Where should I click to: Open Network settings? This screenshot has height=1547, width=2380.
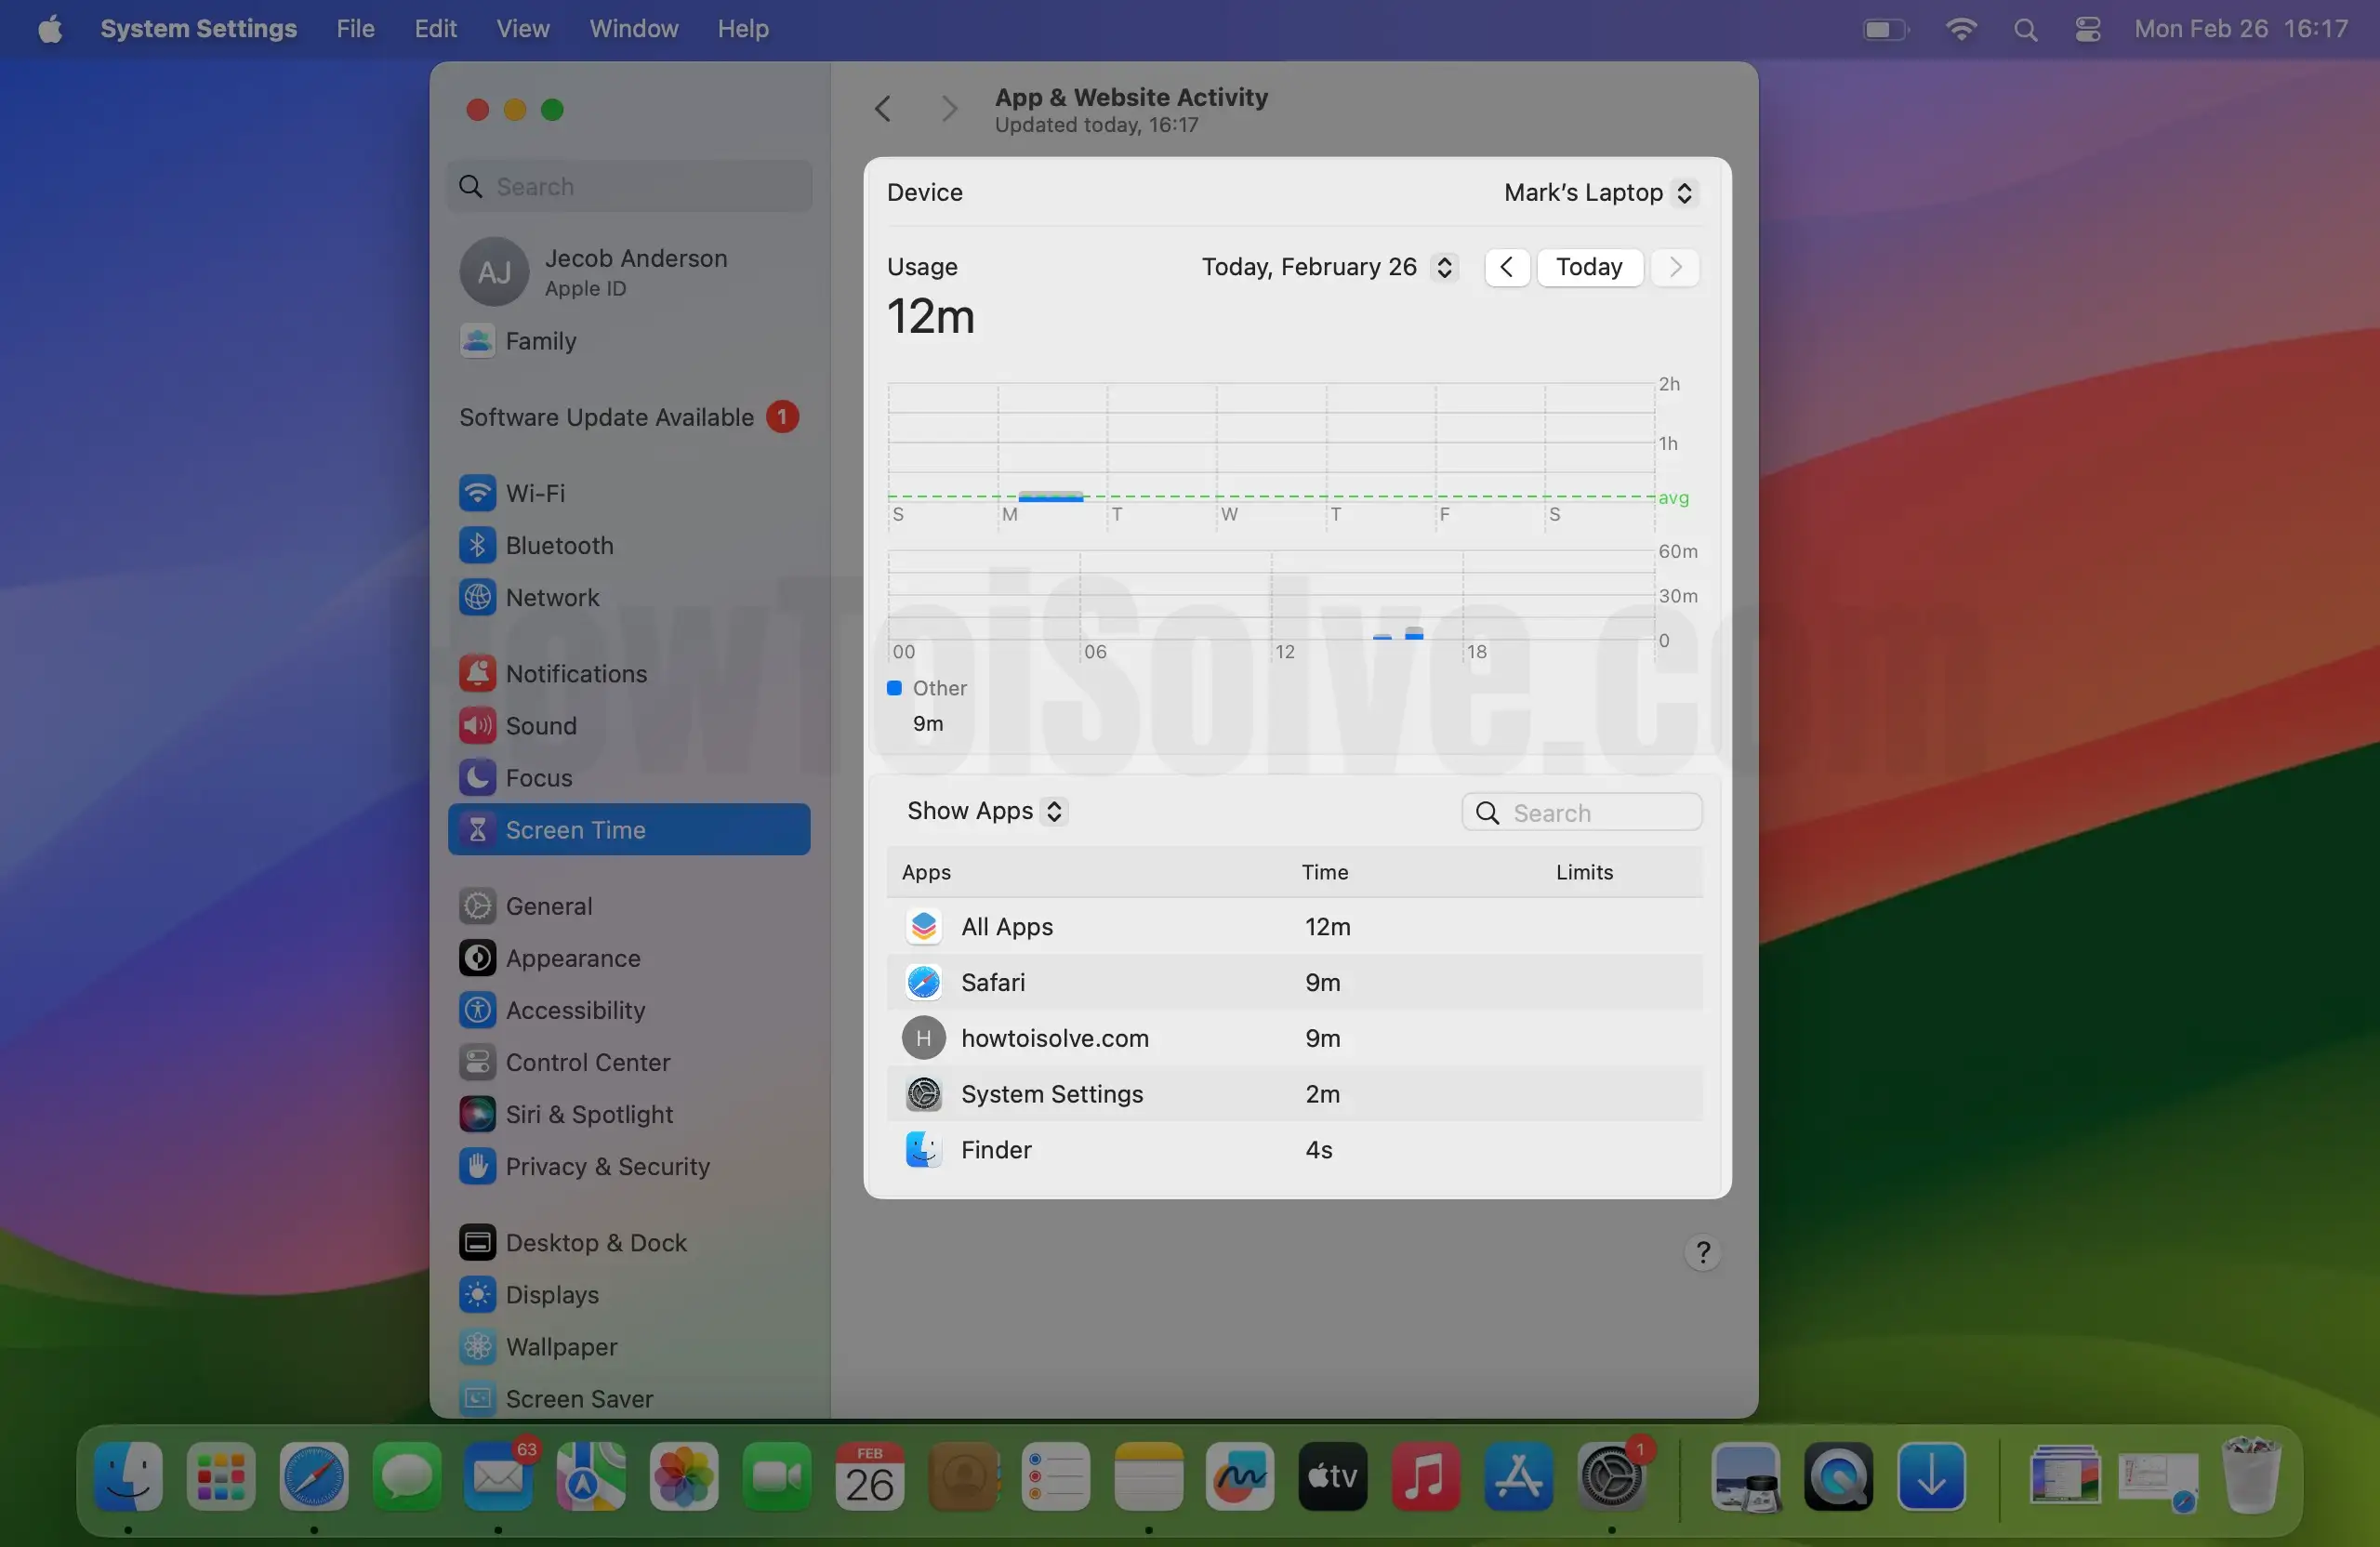pyautogui.click(x=552, y=597)
